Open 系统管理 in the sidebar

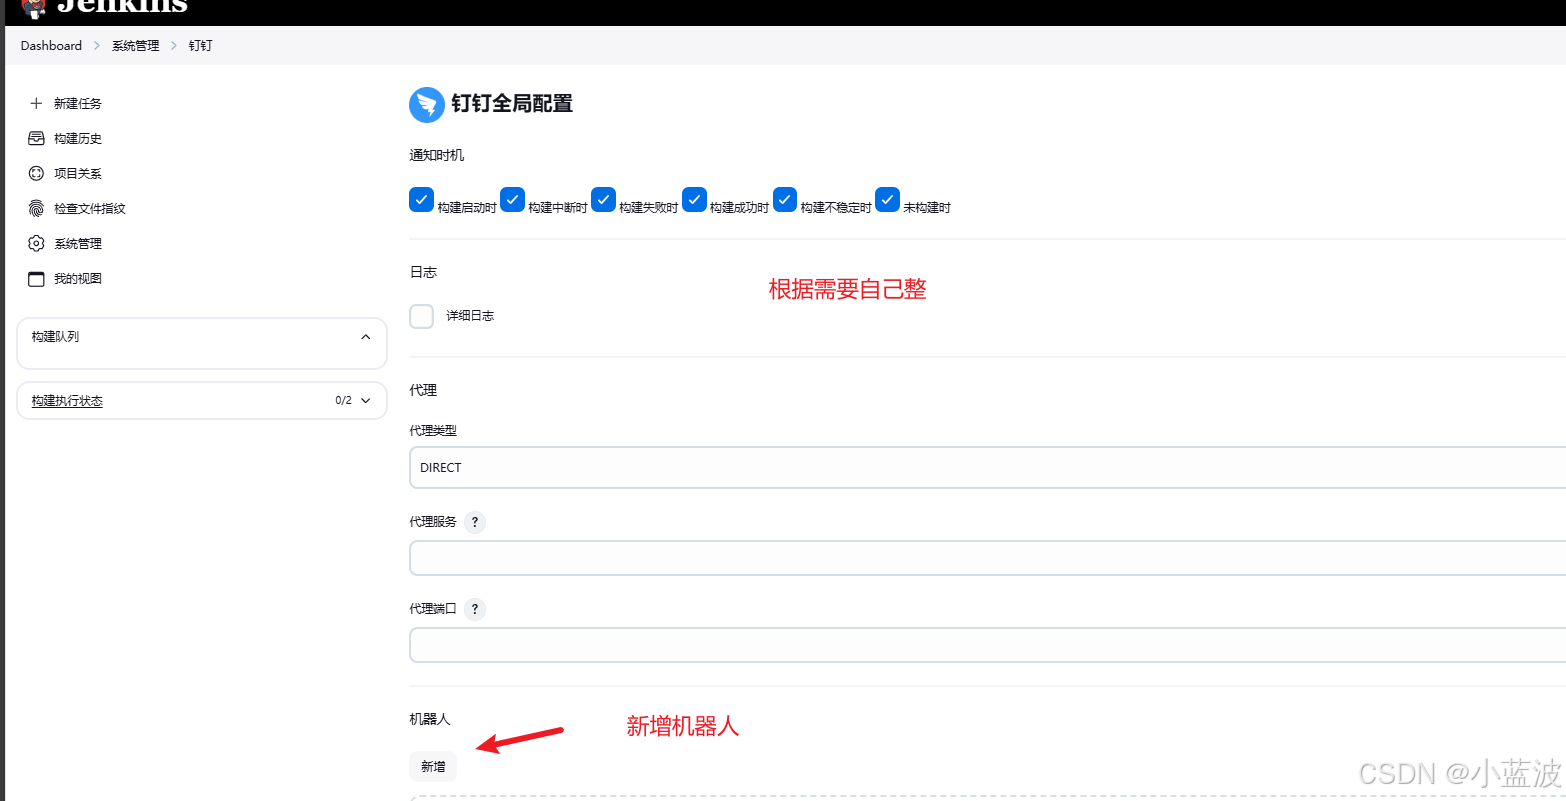[77, 243]
